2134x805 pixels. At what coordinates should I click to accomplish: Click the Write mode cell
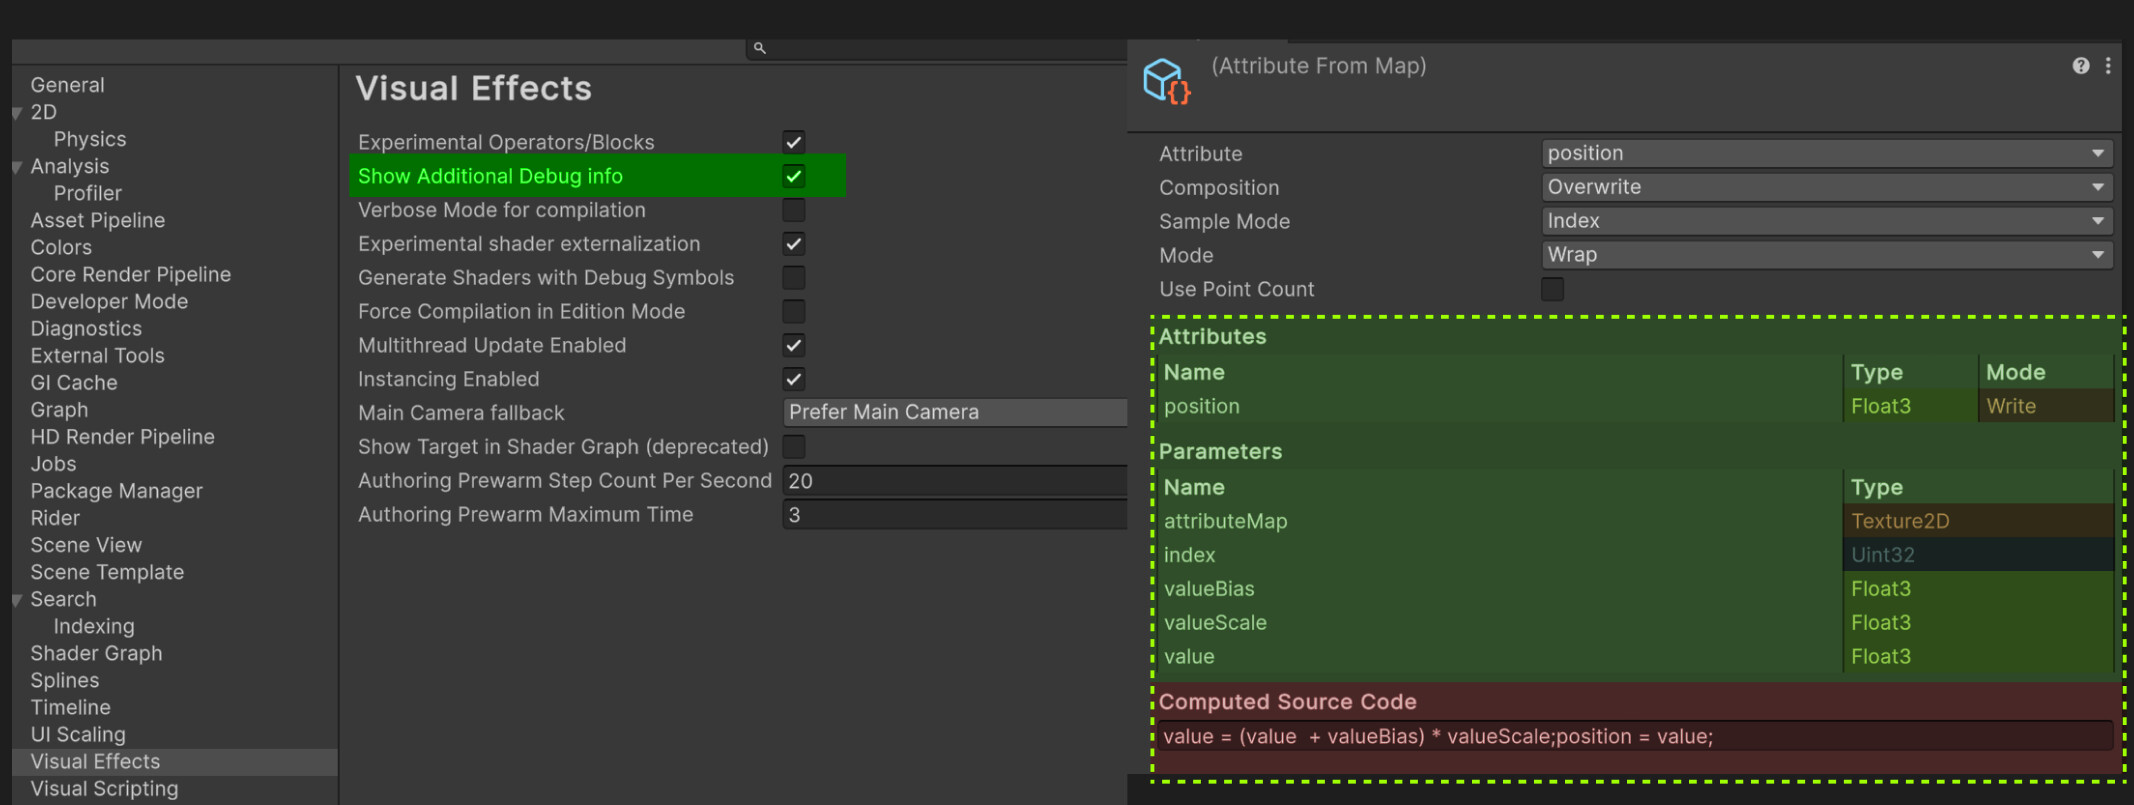pos(2046,406)
